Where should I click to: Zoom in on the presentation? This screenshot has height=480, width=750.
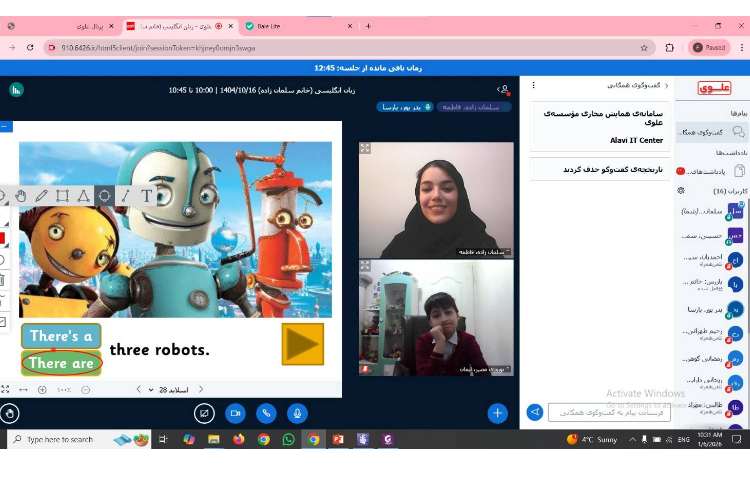point(42,390)
